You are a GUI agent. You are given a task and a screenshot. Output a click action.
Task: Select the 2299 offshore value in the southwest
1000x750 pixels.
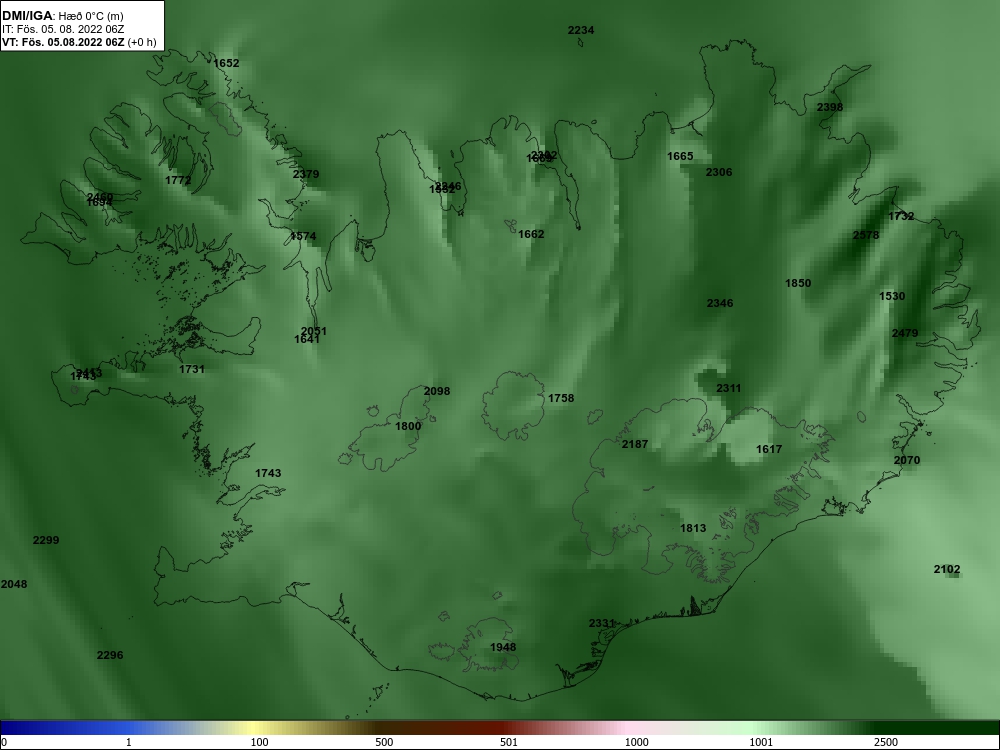point(46,540)
